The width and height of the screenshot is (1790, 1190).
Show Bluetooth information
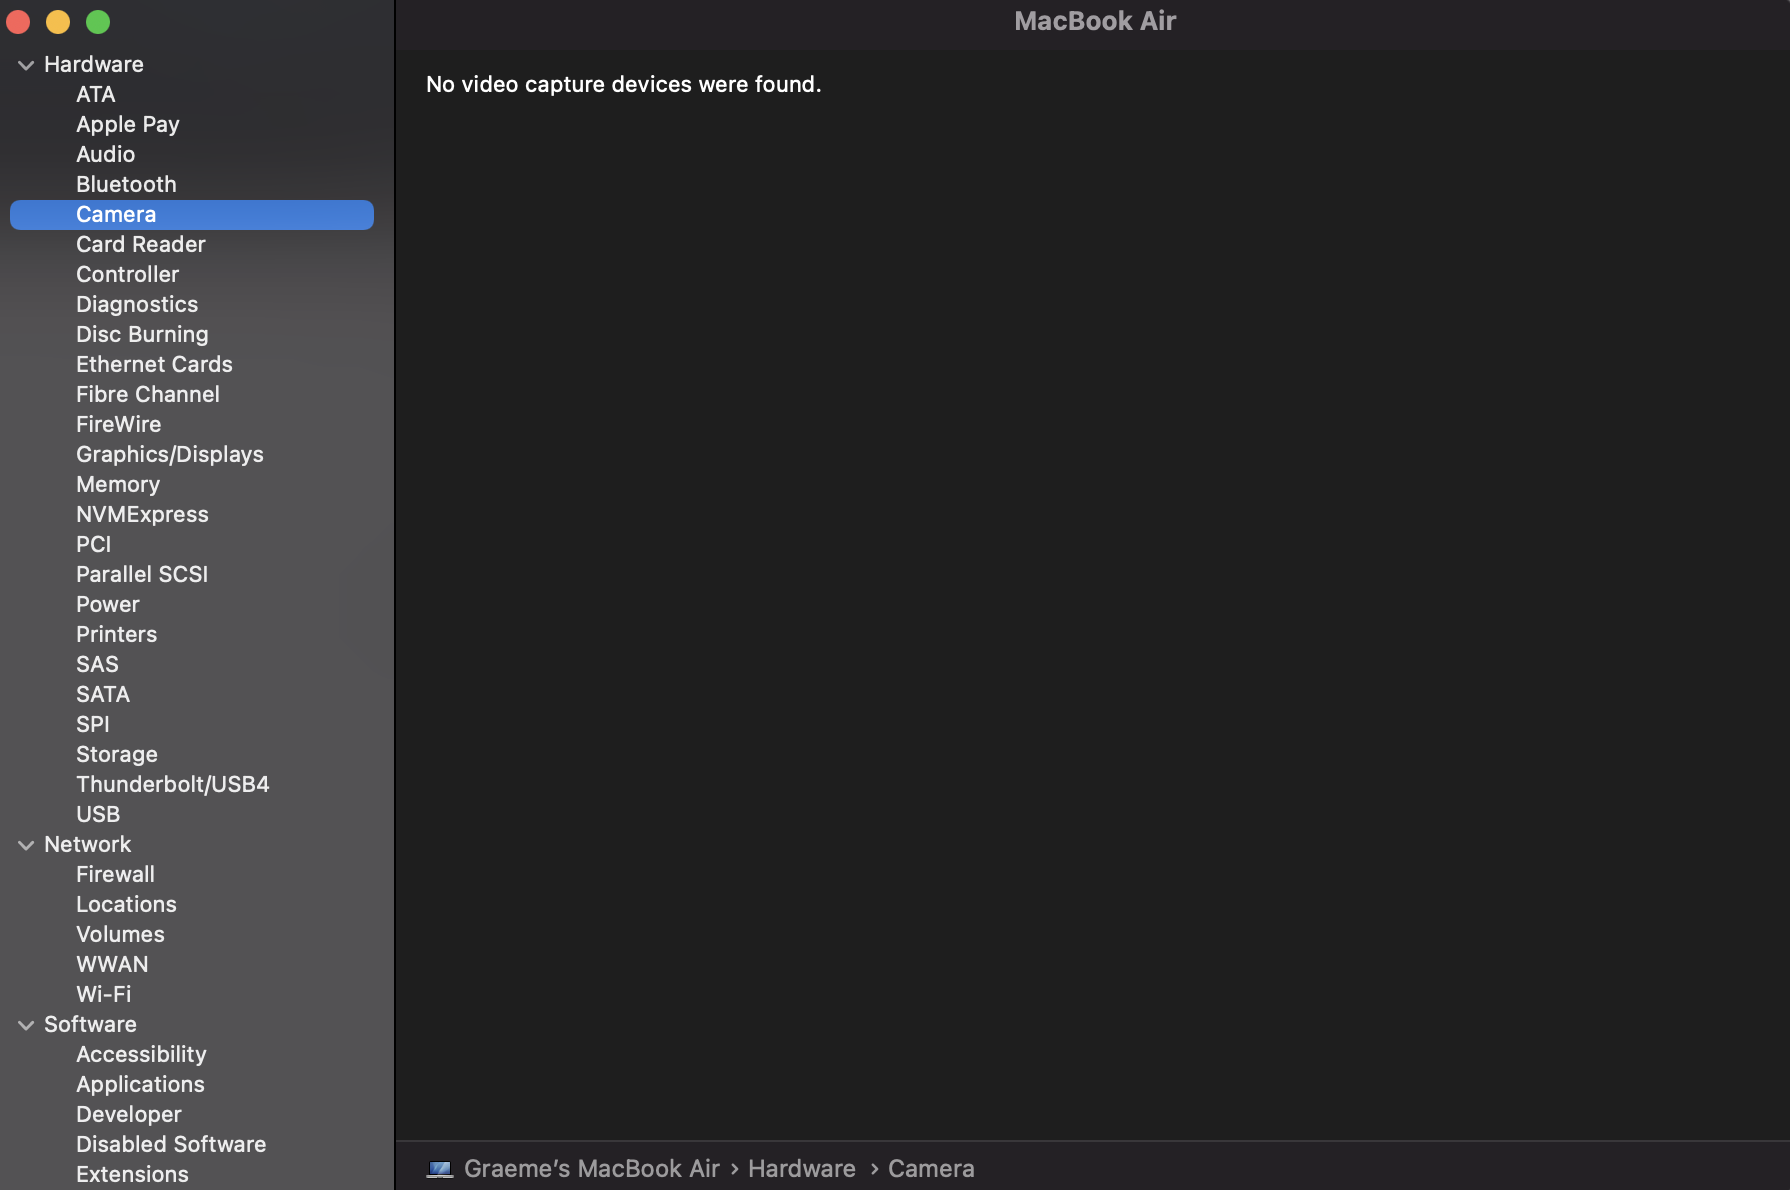[x=126, y=184]
